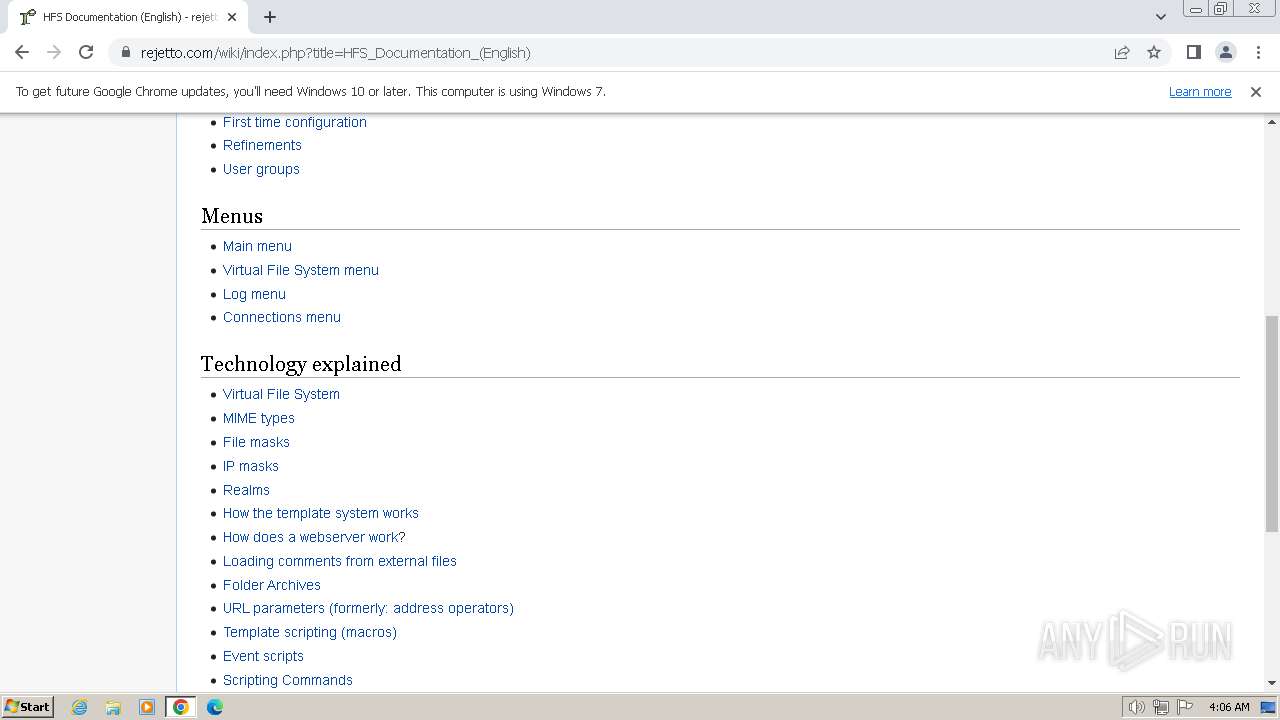This screenshot has height=720, width=1280.
Task: Open First time configuration link
Action: pyautogui.click(x=295, y=122)
